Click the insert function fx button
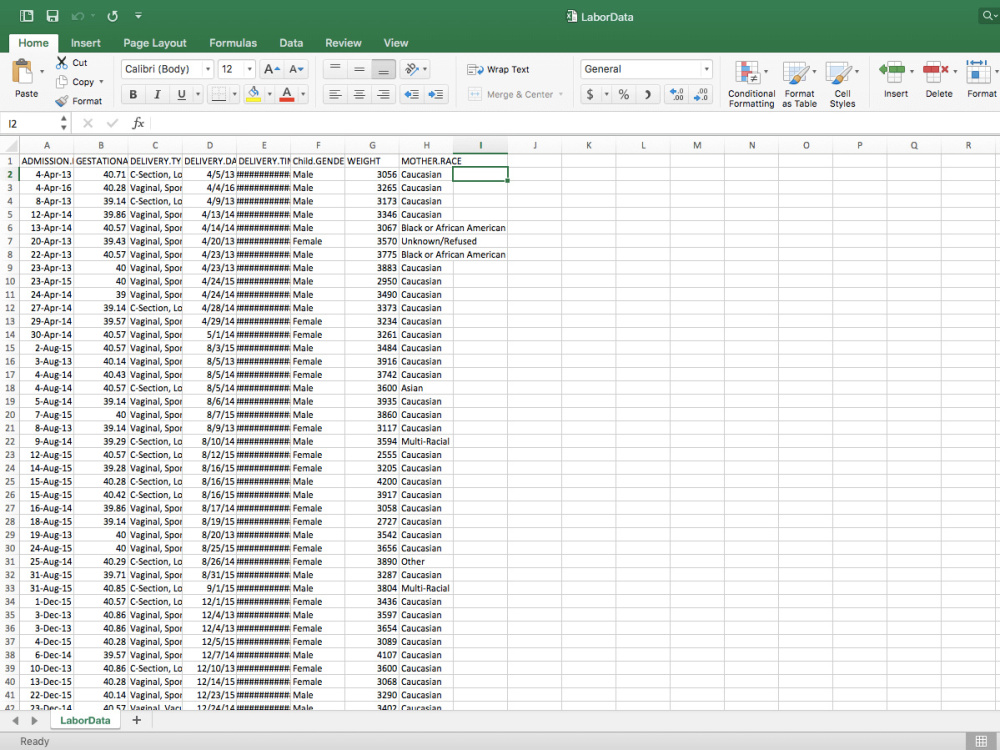1000x750 pixels. tap(138, 123)
